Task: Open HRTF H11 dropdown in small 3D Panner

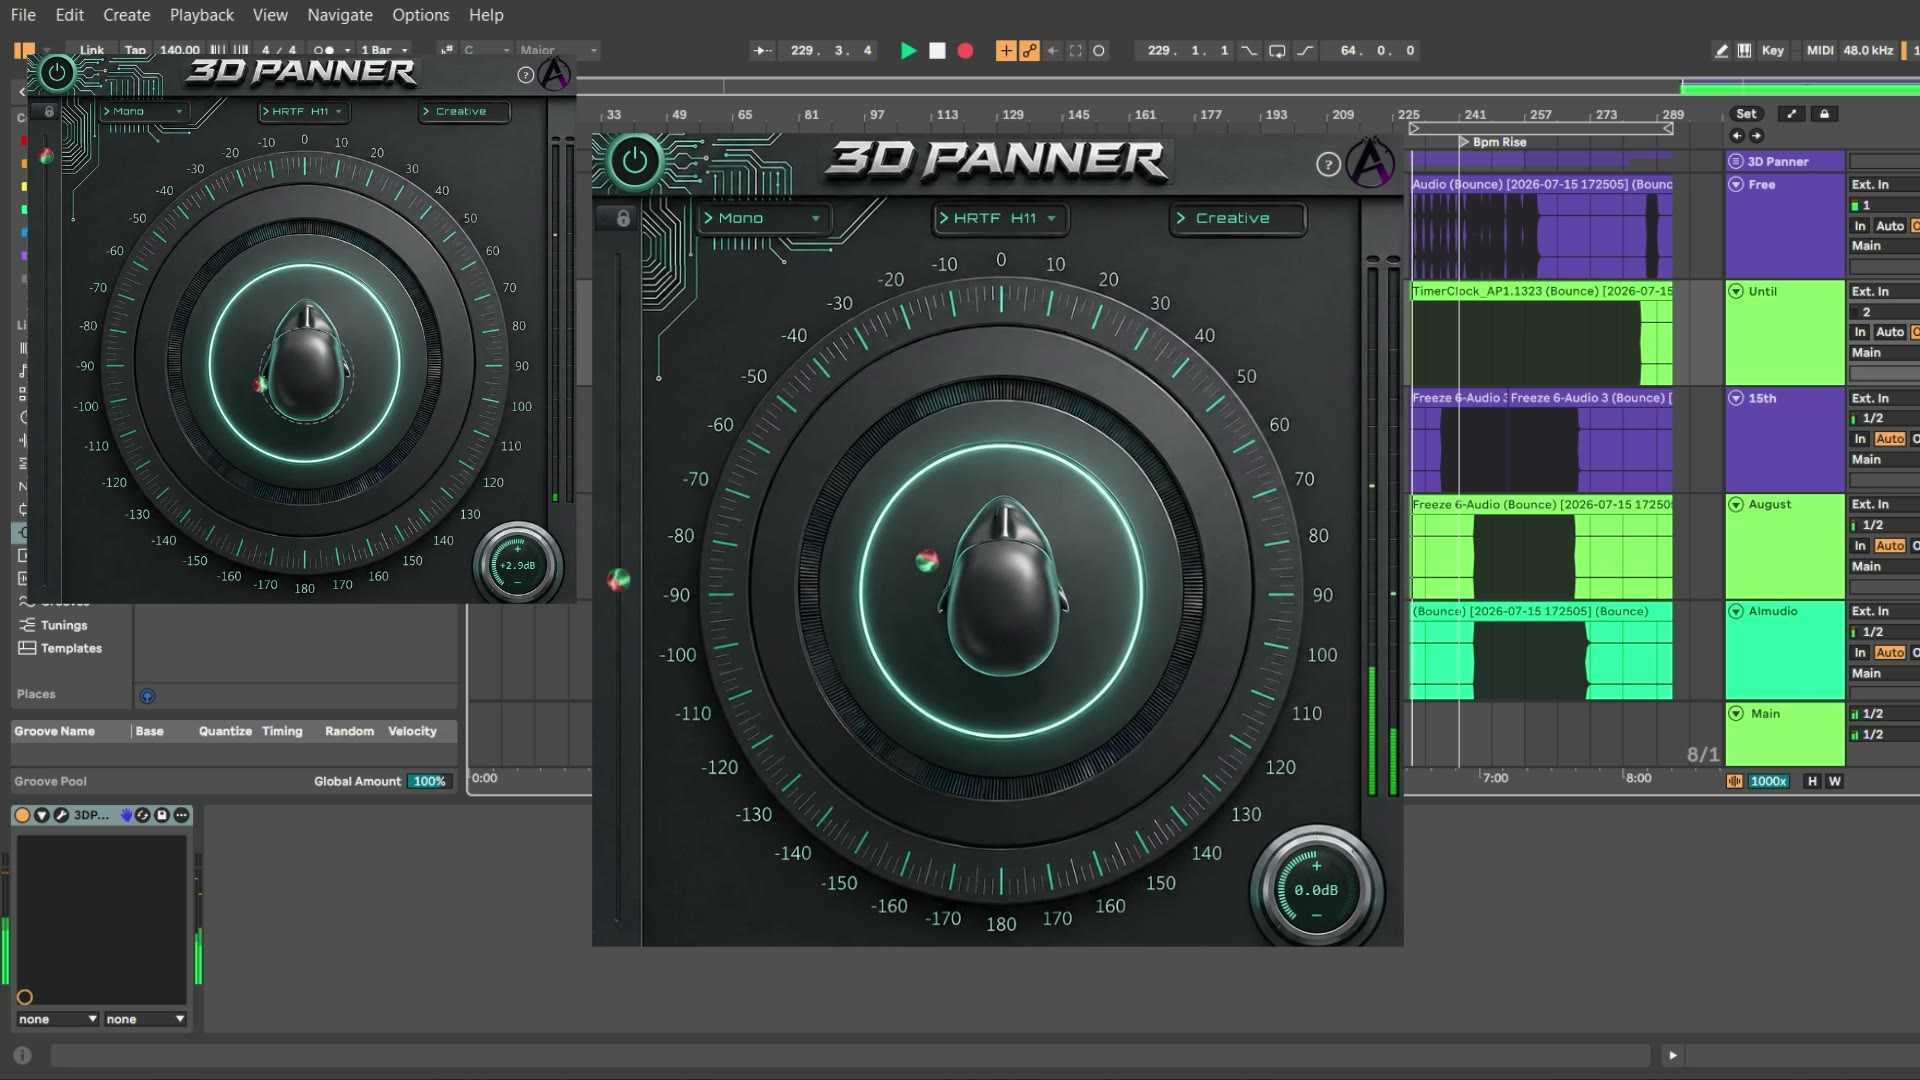Action: click(304, 111)
